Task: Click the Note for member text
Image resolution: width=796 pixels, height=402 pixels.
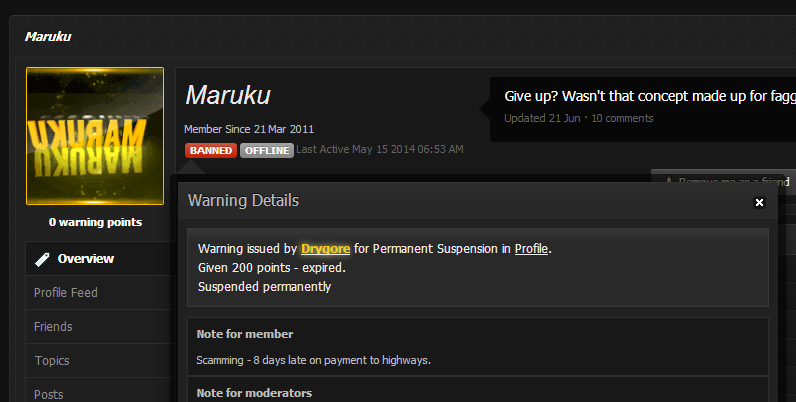Action: [245, 334]
